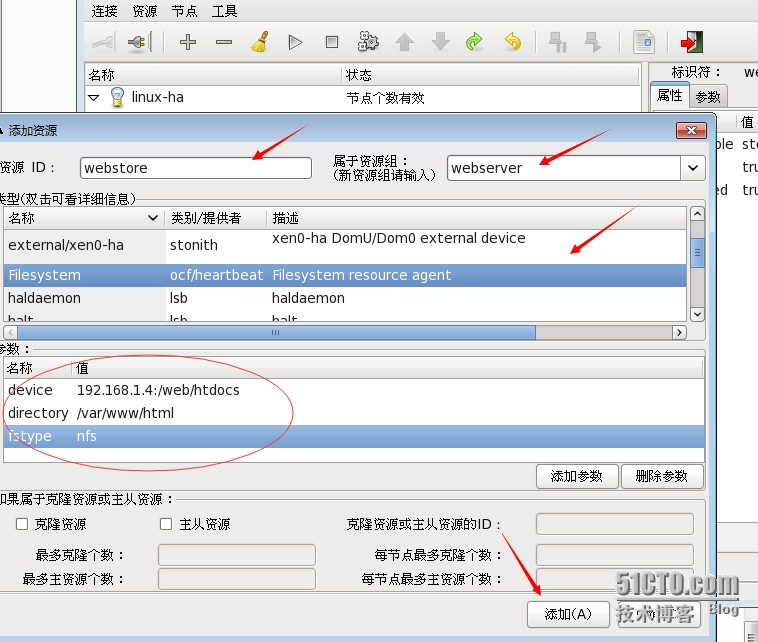Click the yellow curved-arrow toolbar icon
Image resolution: width=758 pixels, height=642 pixels.
tap(512, 42)
